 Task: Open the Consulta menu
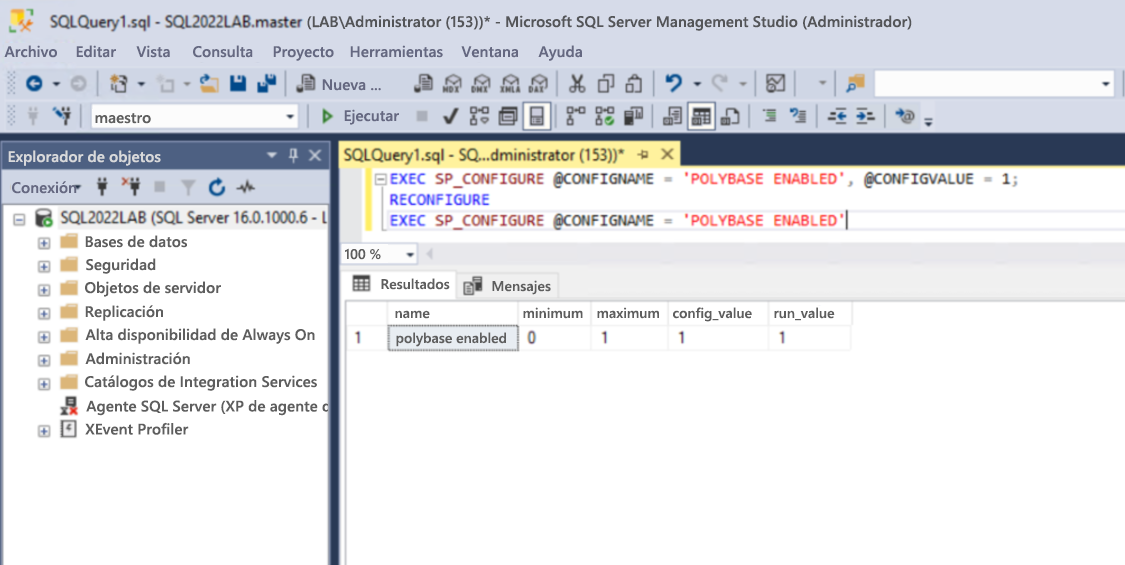coord(222,52)
